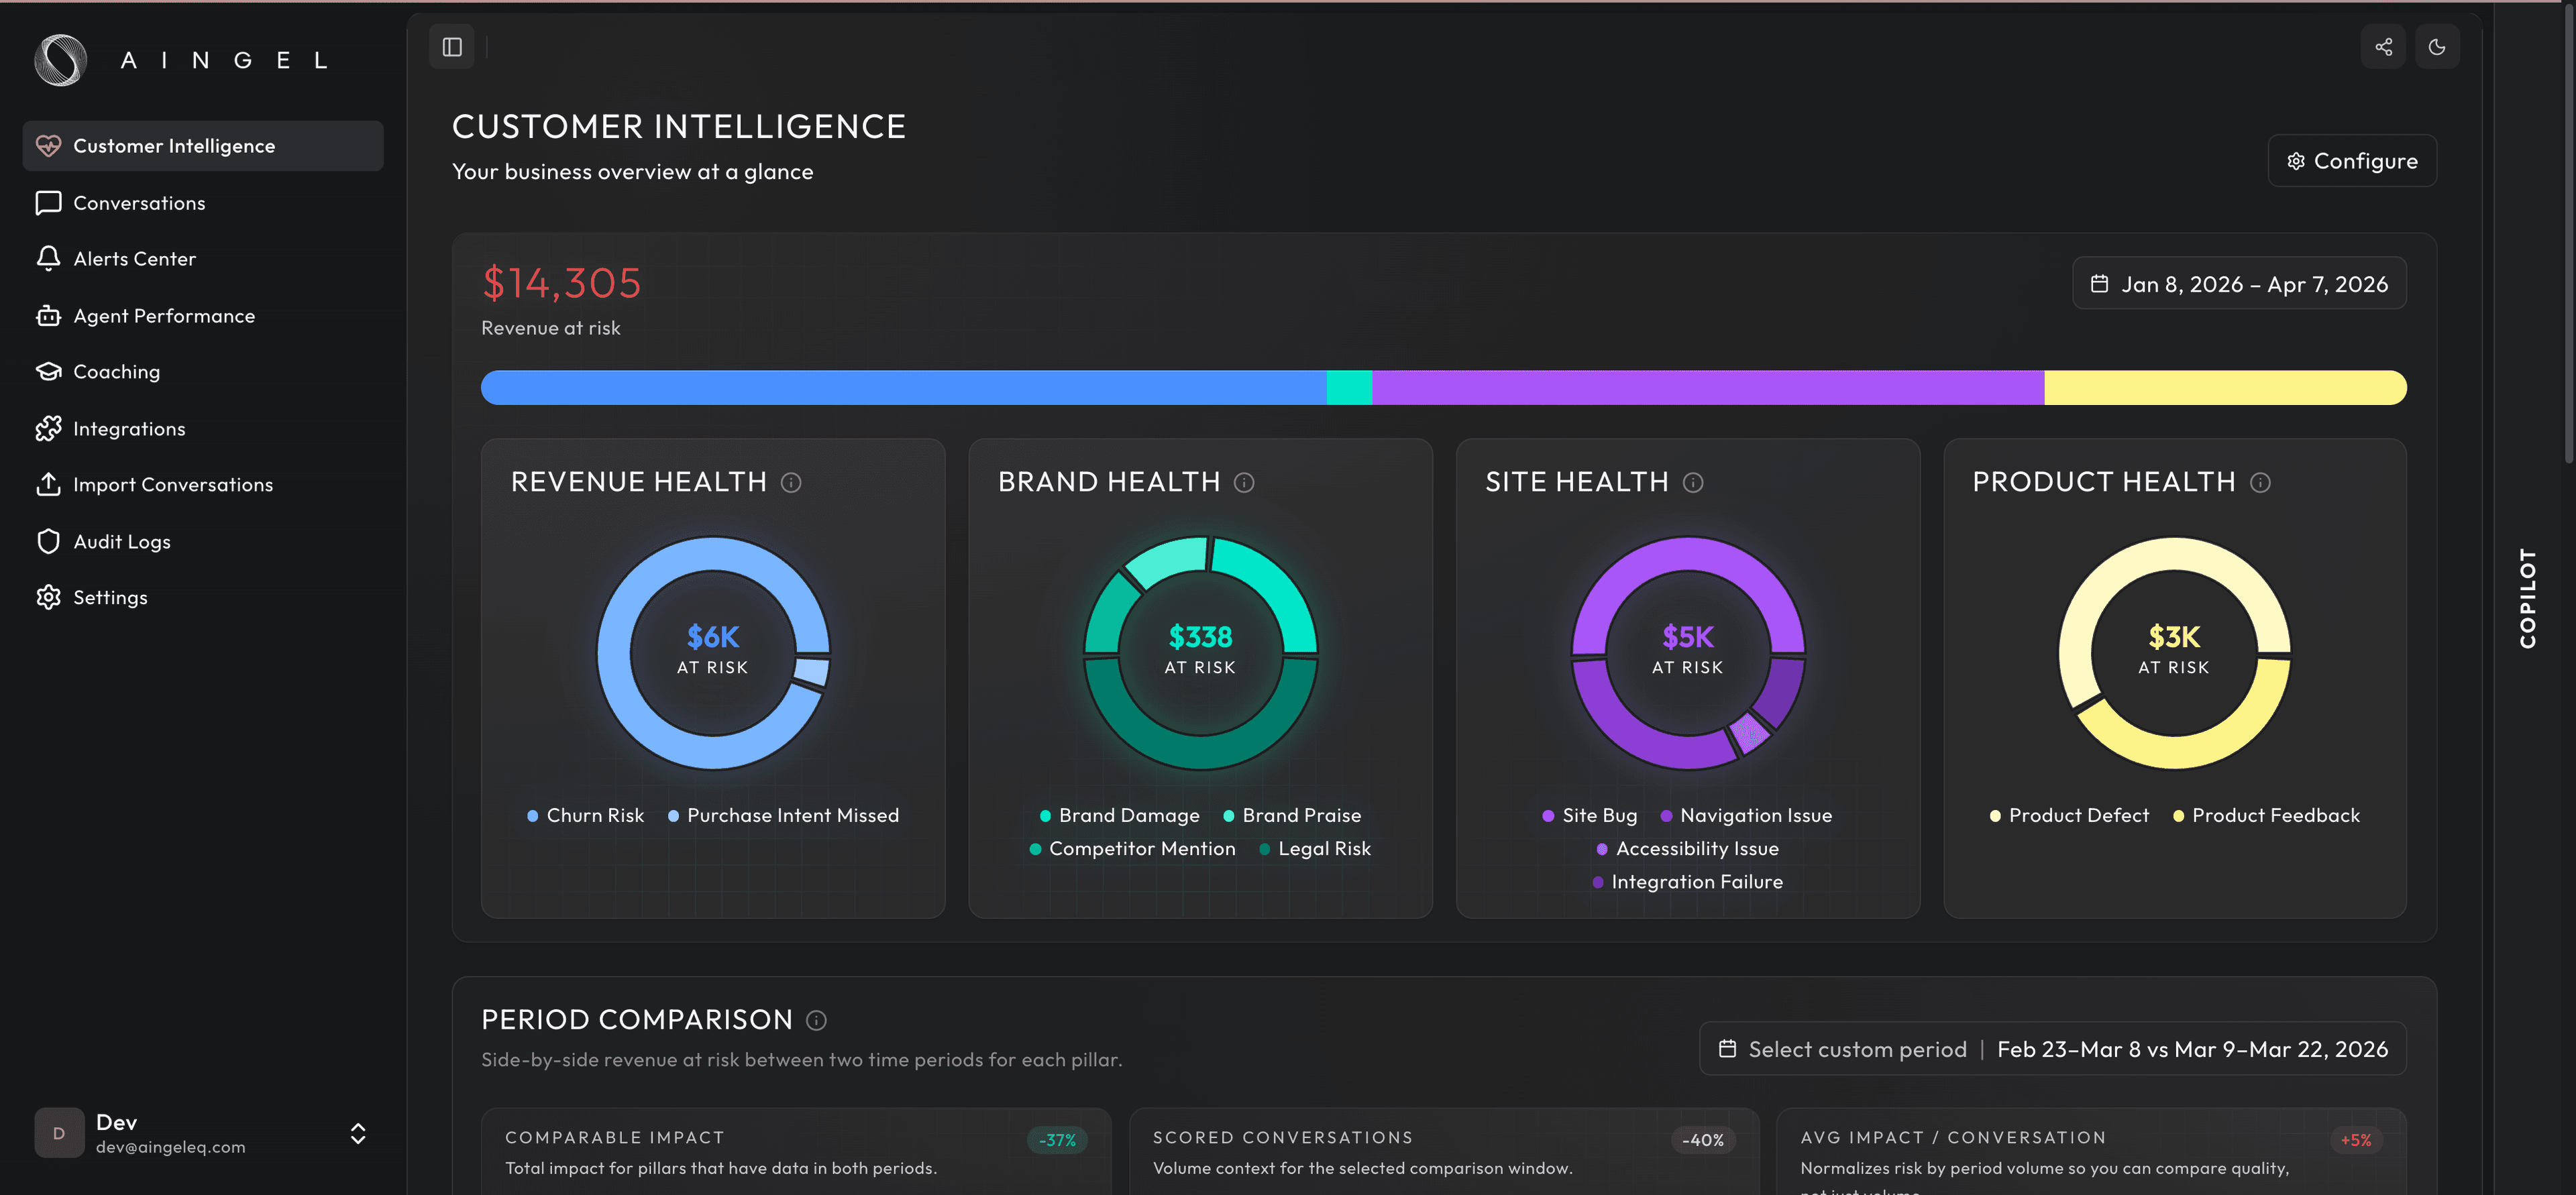This screenshot has height=1195, width=2576.
Task: Click the share icon button
Action: coord(2383,47)
